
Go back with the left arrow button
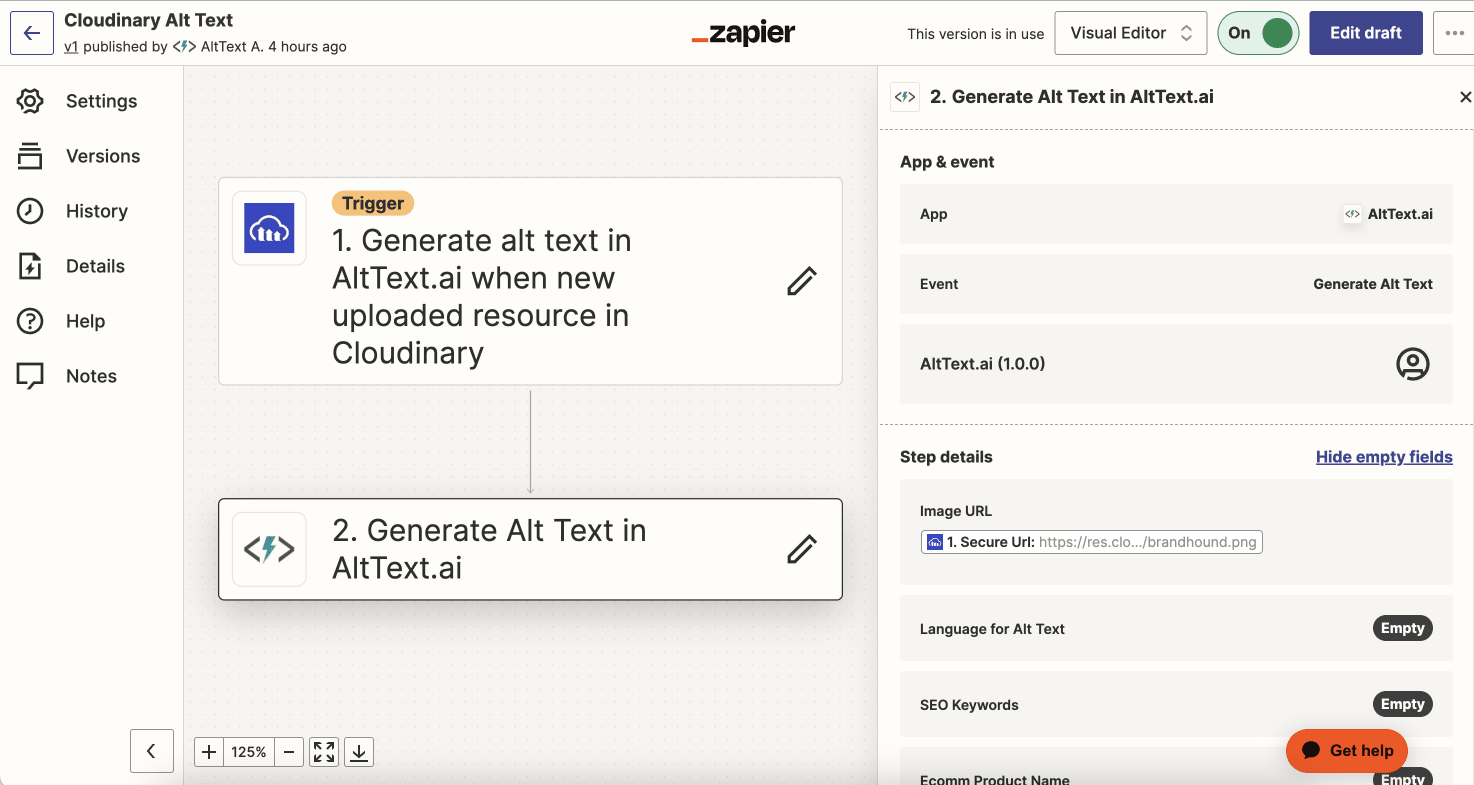coord(32,33)
